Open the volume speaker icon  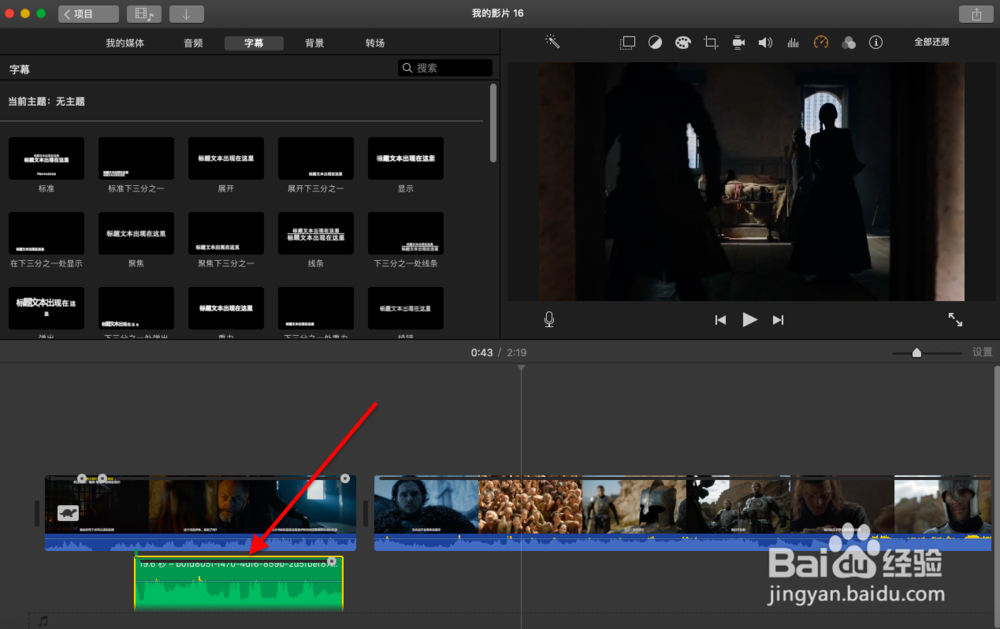[x=765, y=43]
